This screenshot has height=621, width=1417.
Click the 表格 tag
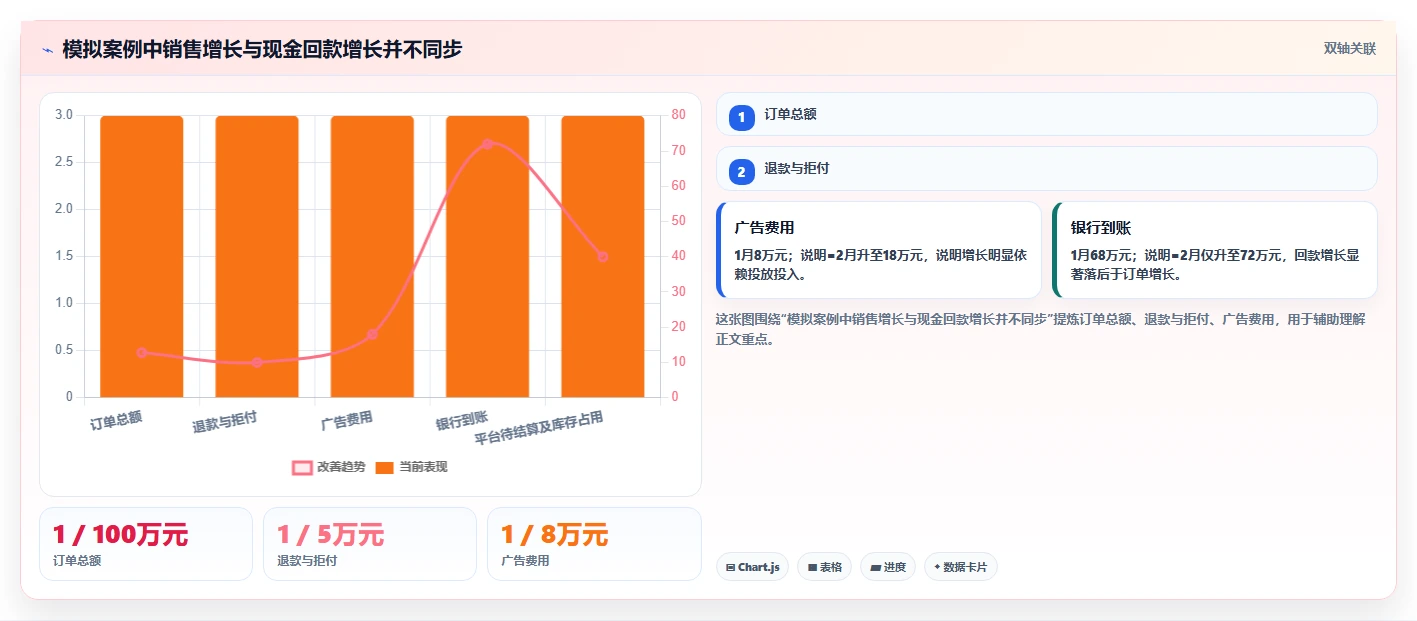coord(824,567)
